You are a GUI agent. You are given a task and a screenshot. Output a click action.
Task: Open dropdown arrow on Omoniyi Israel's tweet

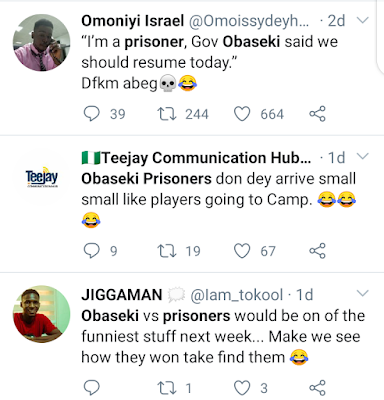363,20
